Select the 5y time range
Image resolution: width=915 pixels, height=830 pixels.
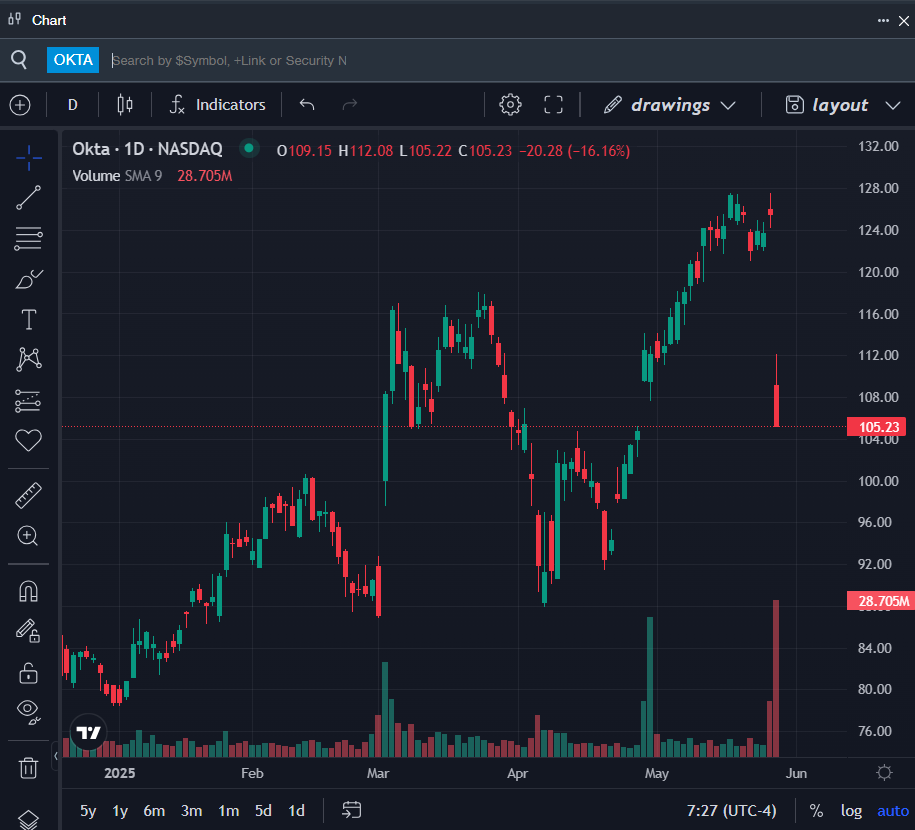point(88,811)
